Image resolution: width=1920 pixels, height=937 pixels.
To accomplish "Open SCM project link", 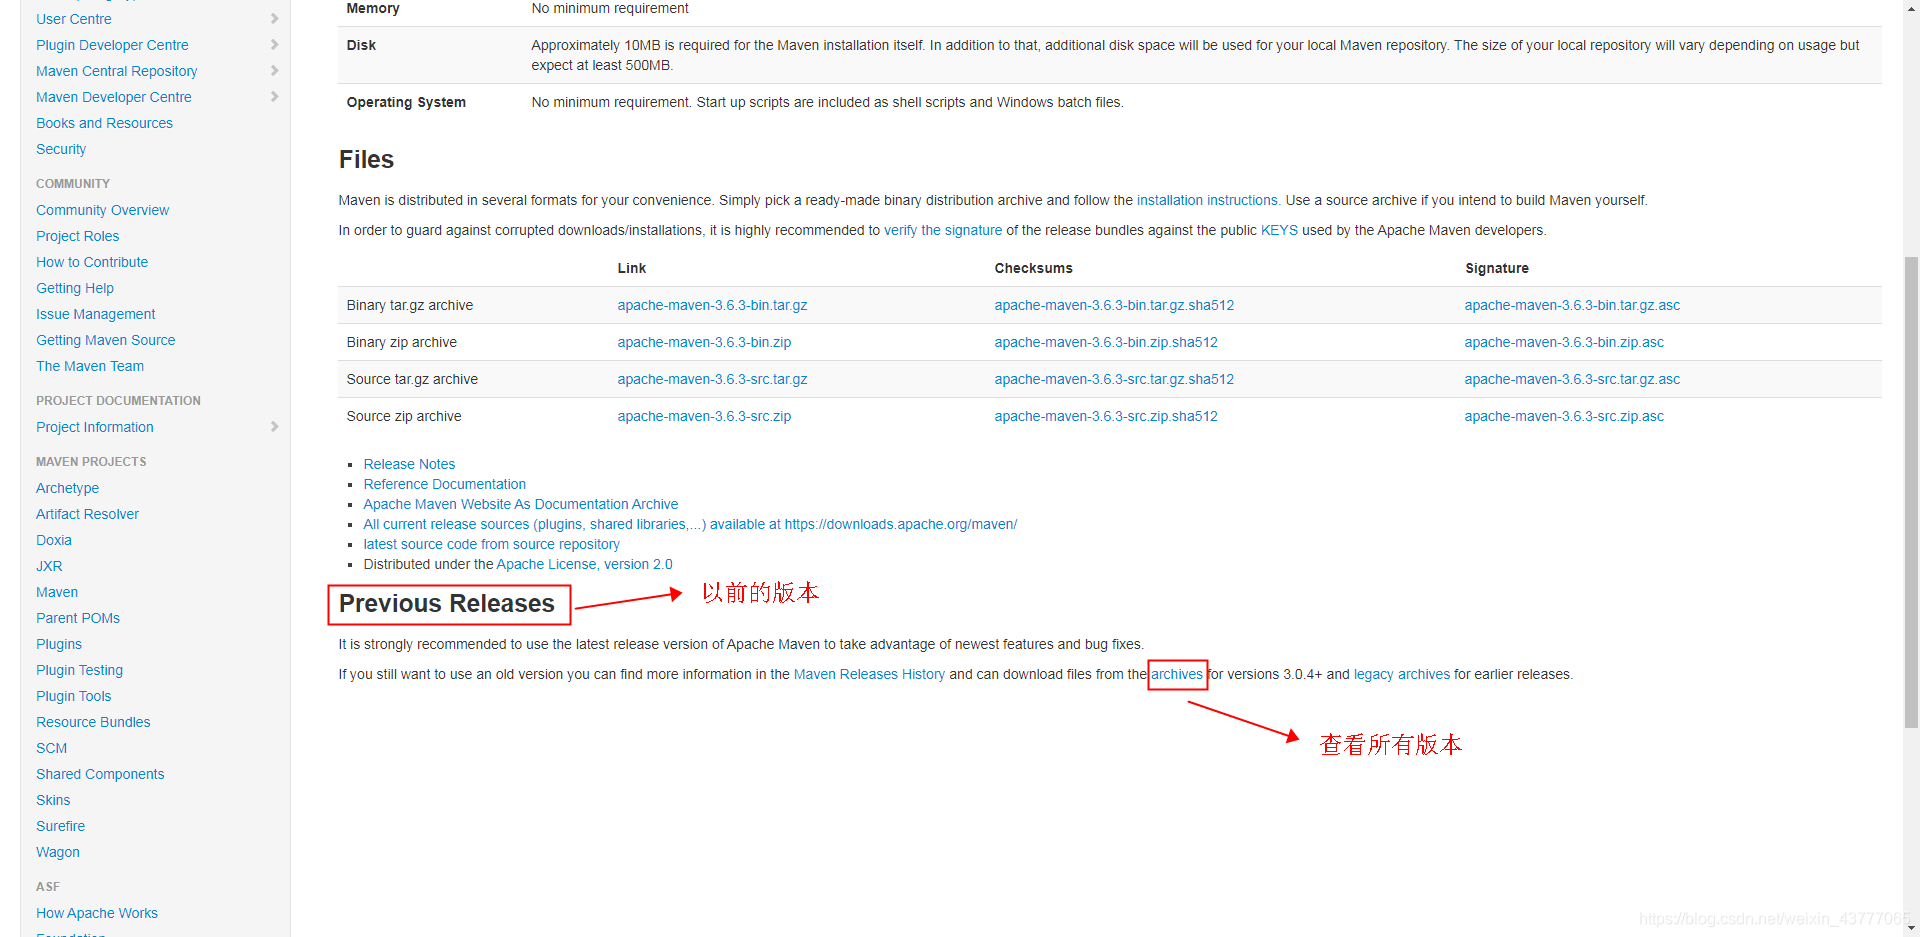I will pyautogui.click(x=51, y=748).
